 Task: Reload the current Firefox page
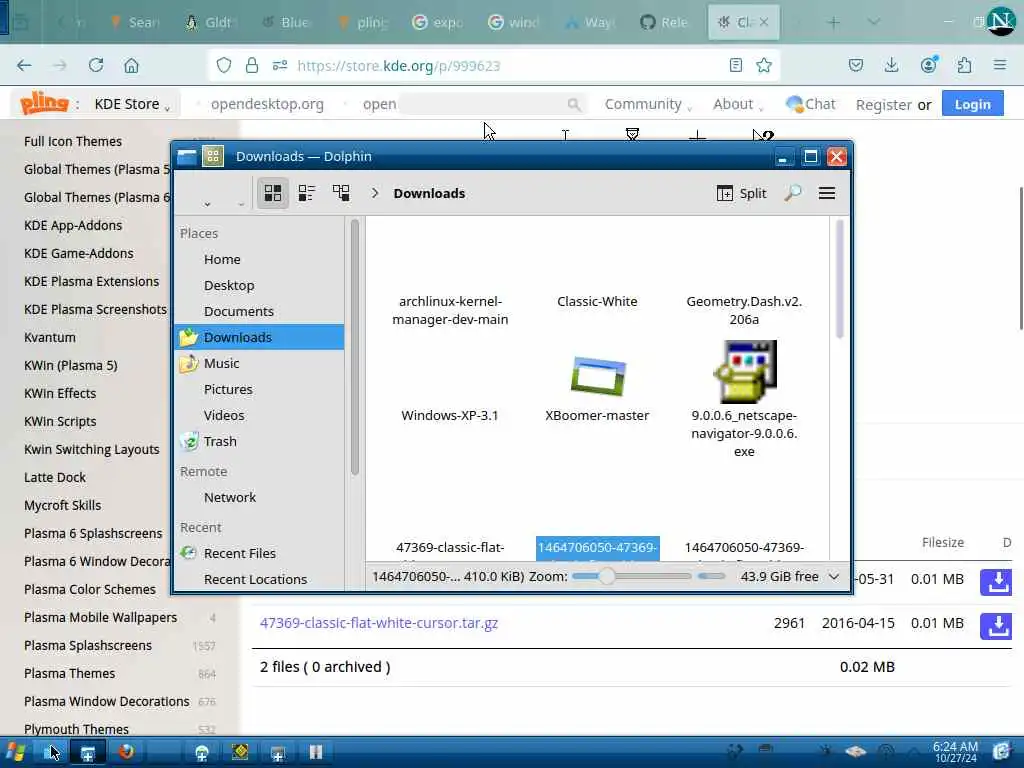[x=96, y=65]
